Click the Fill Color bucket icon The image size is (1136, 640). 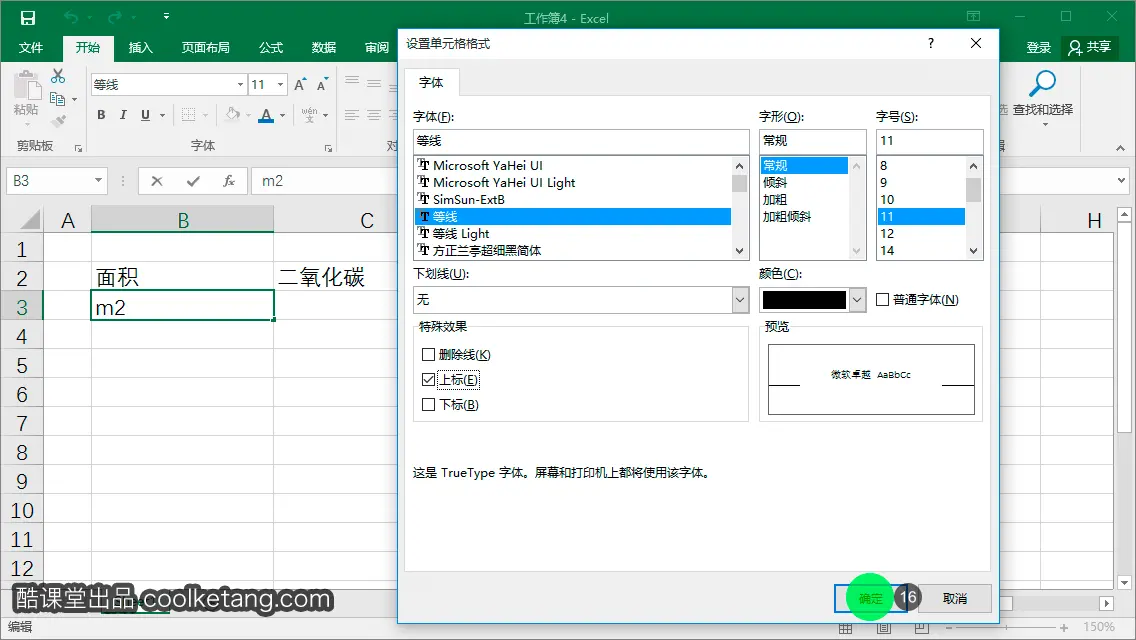point(233,115)
